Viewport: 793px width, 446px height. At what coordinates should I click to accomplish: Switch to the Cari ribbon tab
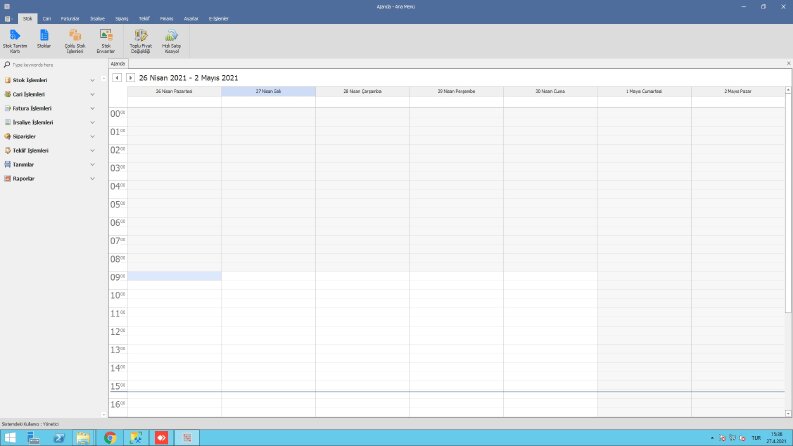(47, 19)
